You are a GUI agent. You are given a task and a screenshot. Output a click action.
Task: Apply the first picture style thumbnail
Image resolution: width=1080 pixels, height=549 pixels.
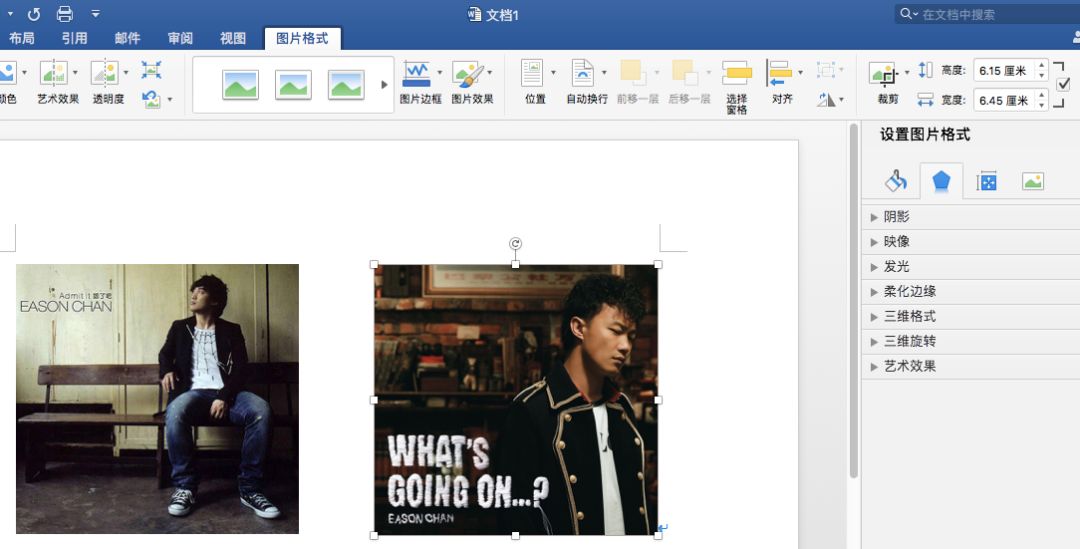point(240,85)
